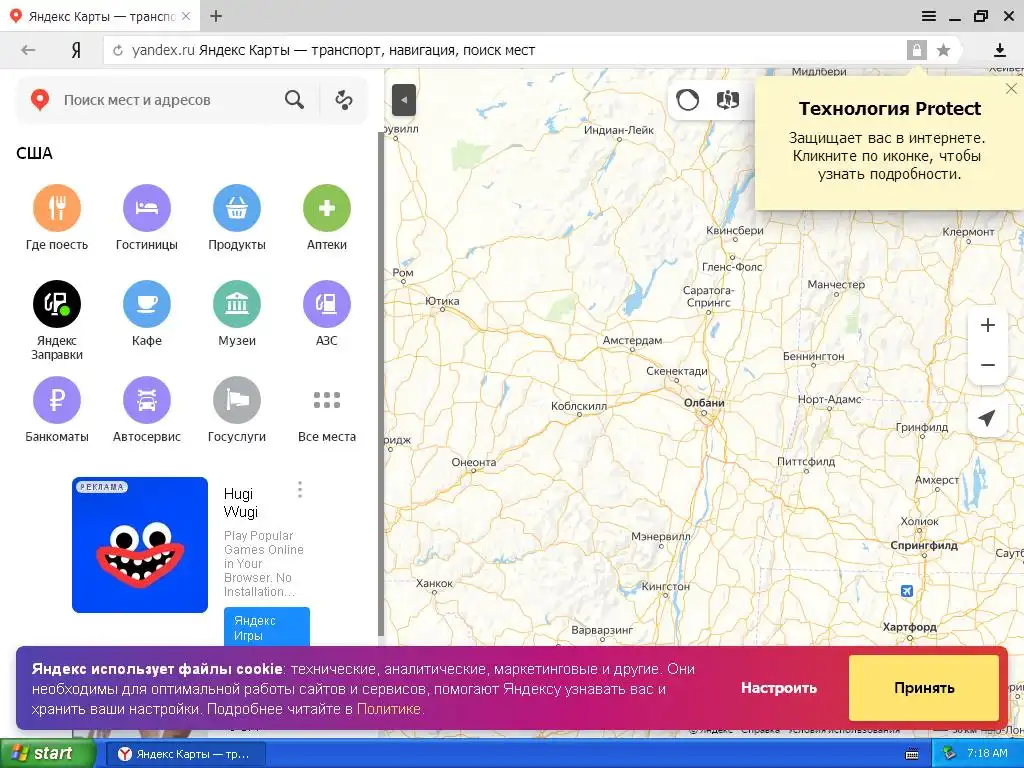Open the map layers icon

click(x=728, y=101)
